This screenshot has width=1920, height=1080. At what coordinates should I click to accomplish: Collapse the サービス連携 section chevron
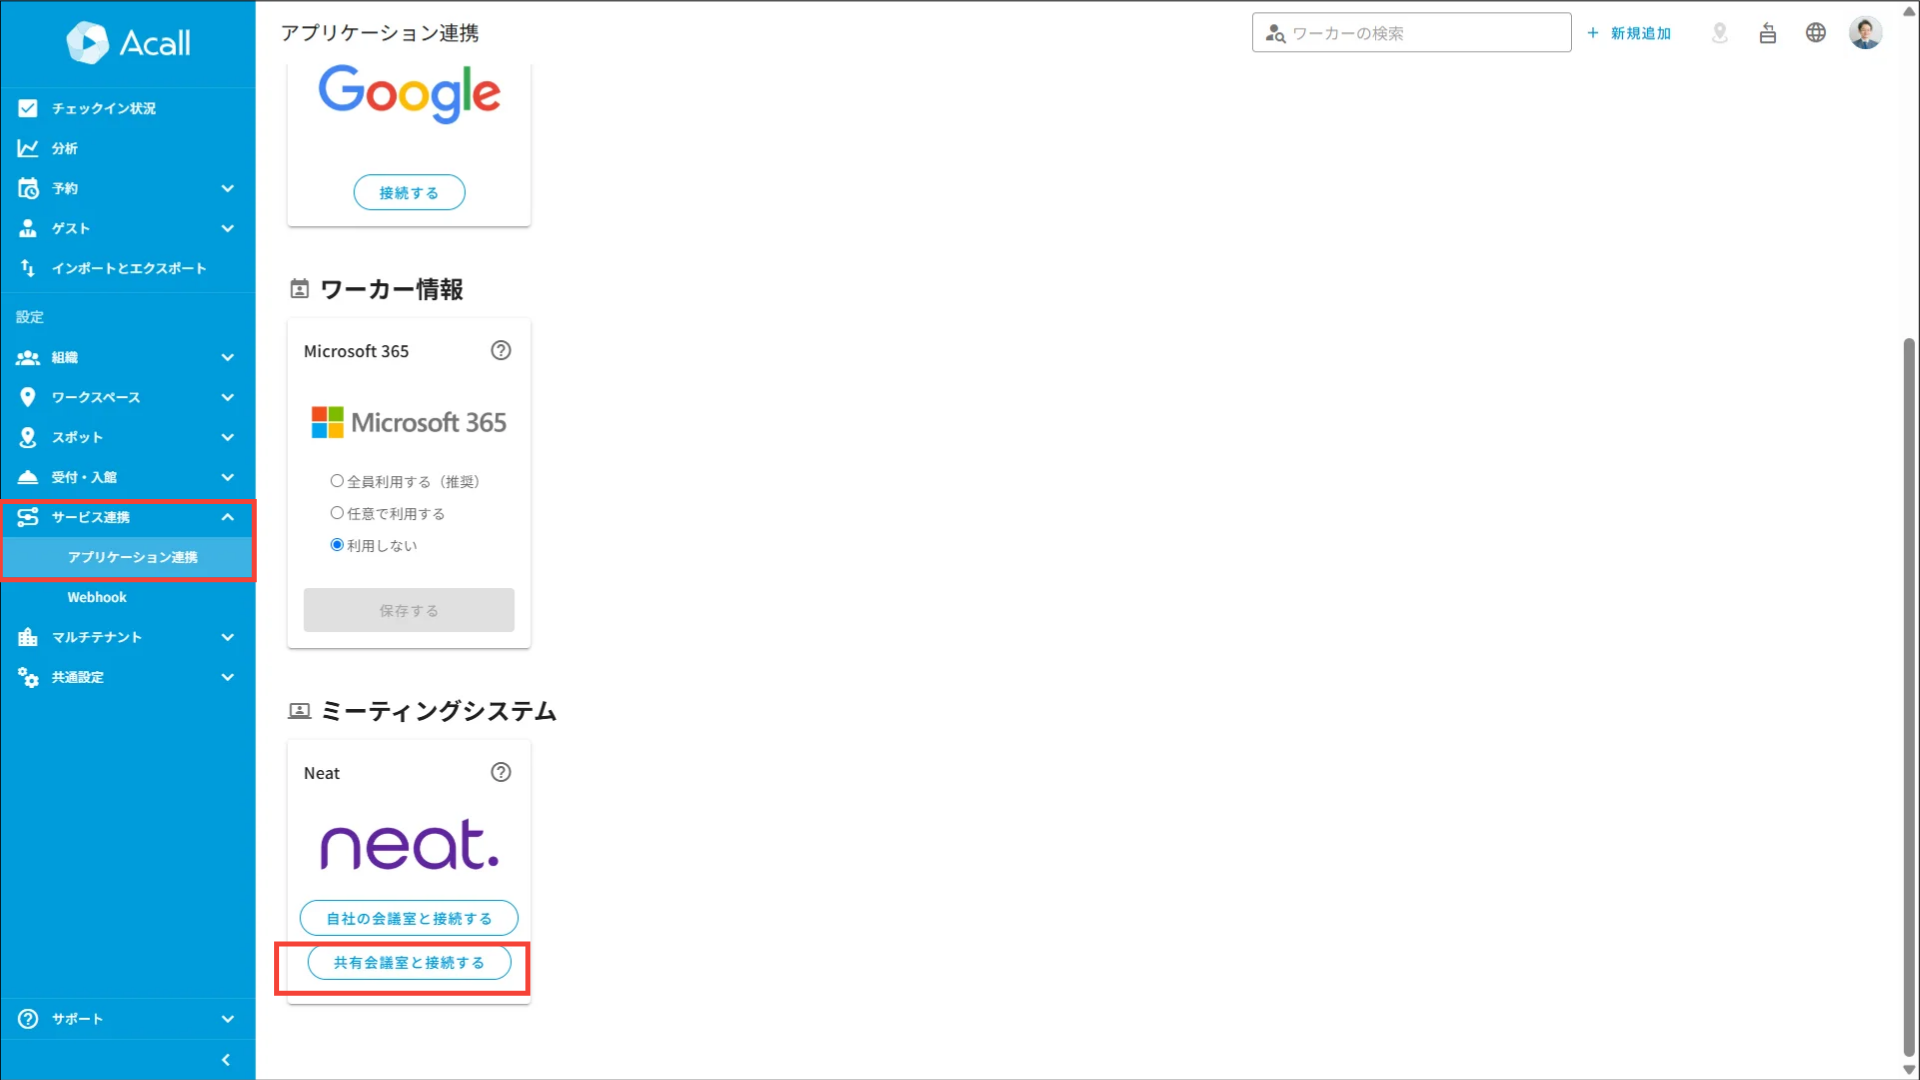click(x=228, y=517)
